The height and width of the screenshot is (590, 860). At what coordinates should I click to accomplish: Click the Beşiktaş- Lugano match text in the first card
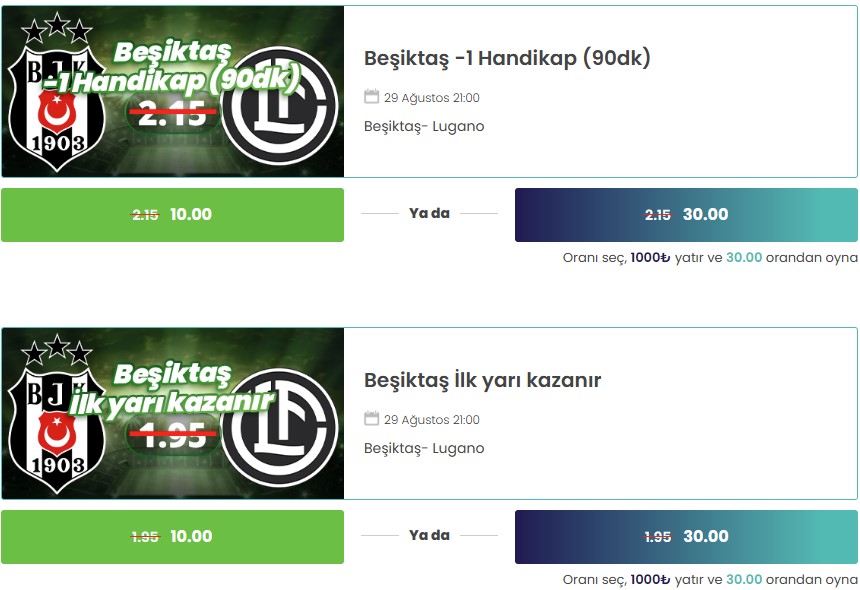(424, 127)
